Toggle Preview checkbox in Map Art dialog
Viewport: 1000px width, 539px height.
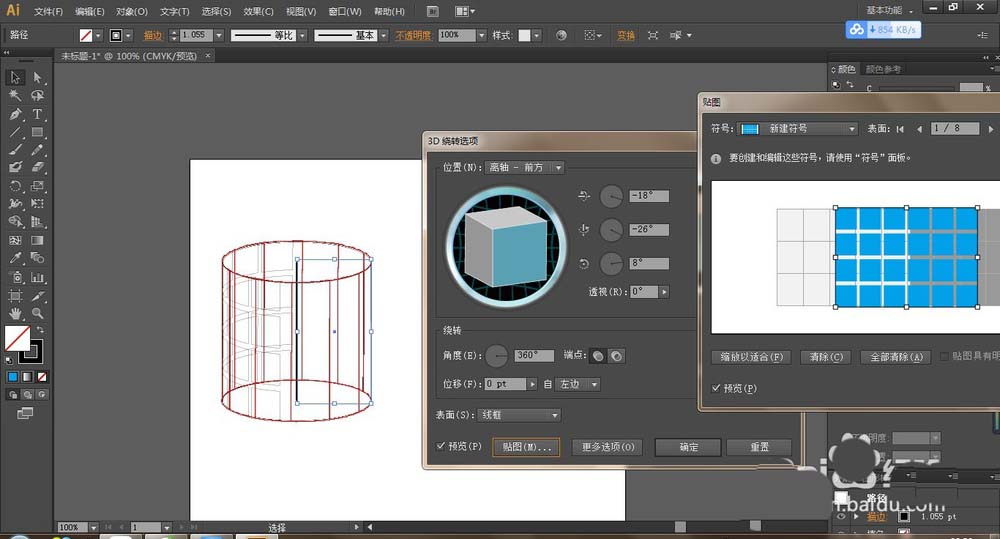click(x=716, y=388)
